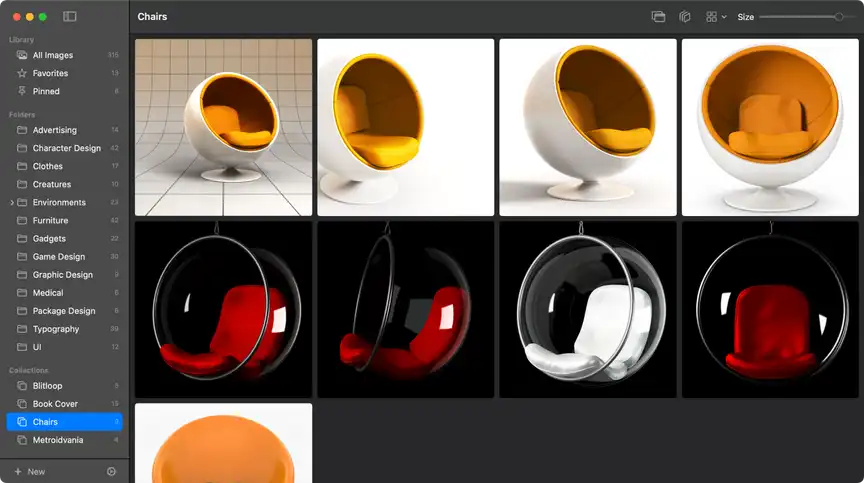Select the Typography folder
Image resolution: width=864 pixels, height=483 pixels.
[64, 329]
